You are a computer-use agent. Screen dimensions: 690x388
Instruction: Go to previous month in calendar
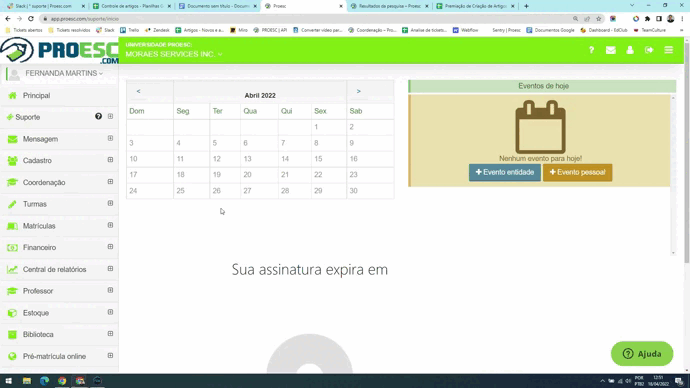138,92
